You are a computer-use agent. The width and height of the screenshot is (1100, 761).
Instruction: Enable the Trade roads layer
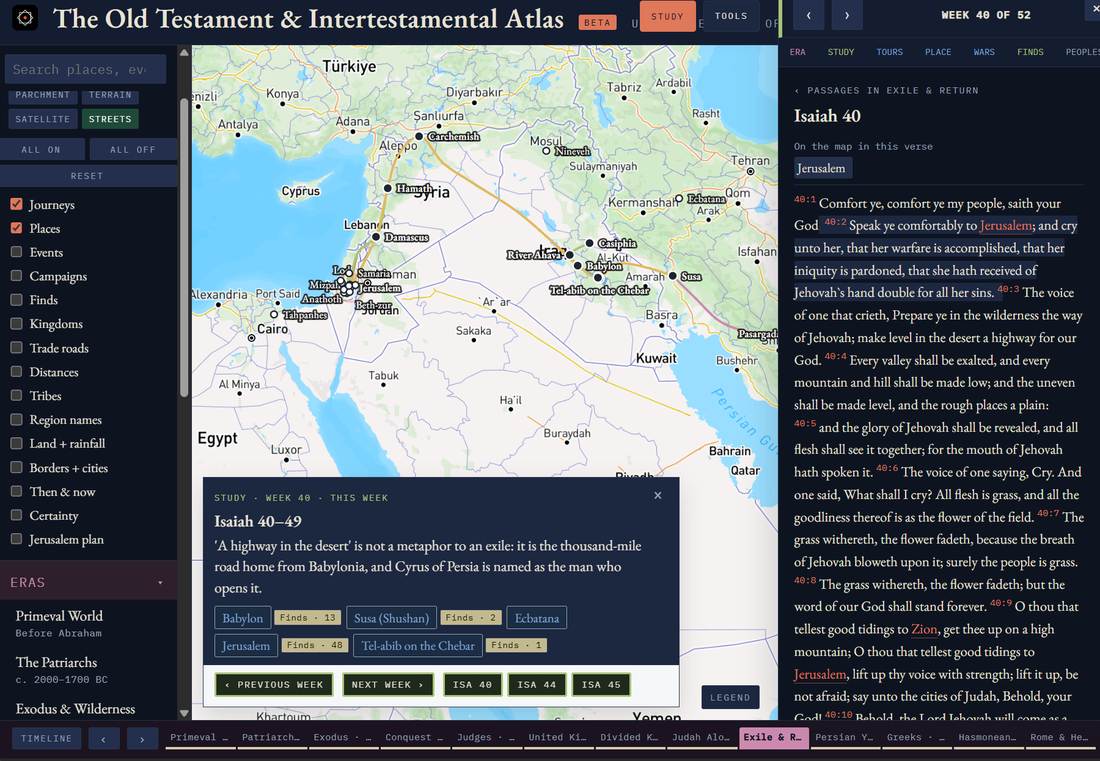pyautogui.click(x=17, y=348)
